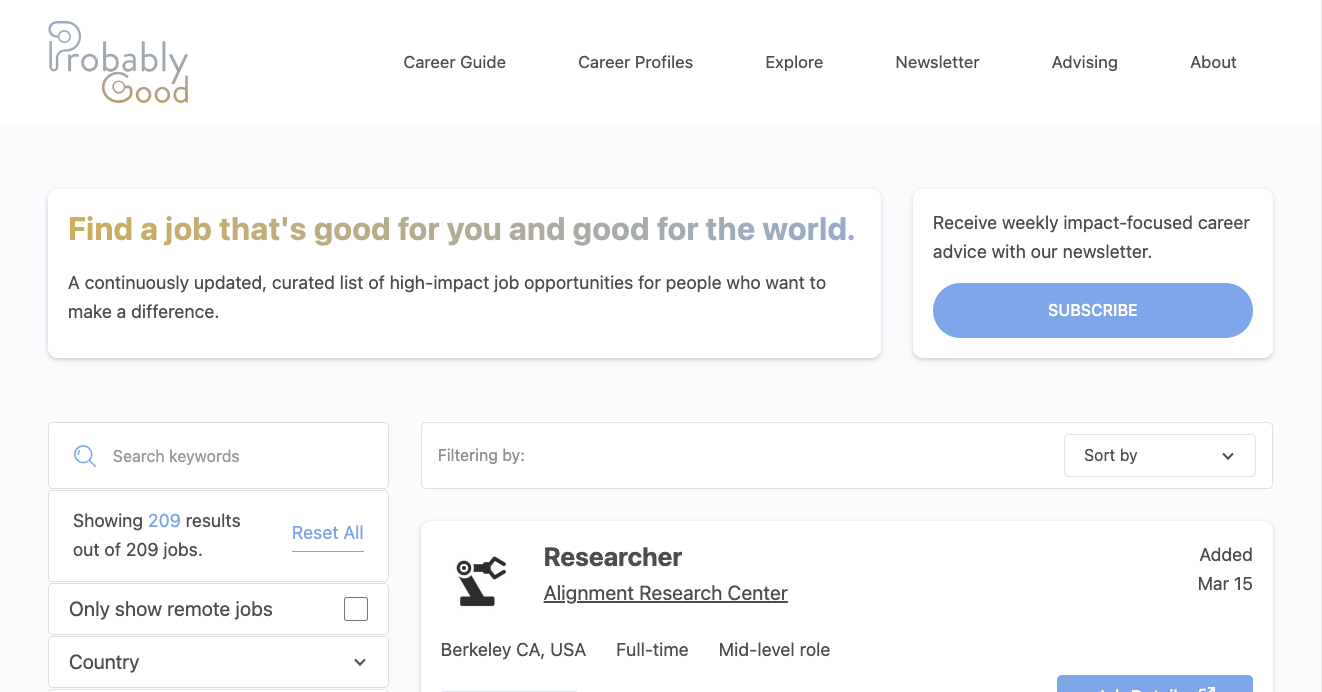Open the Alignment Research Center link
The width and height of the screenshot is (1322, 692).
pos(665,593)
